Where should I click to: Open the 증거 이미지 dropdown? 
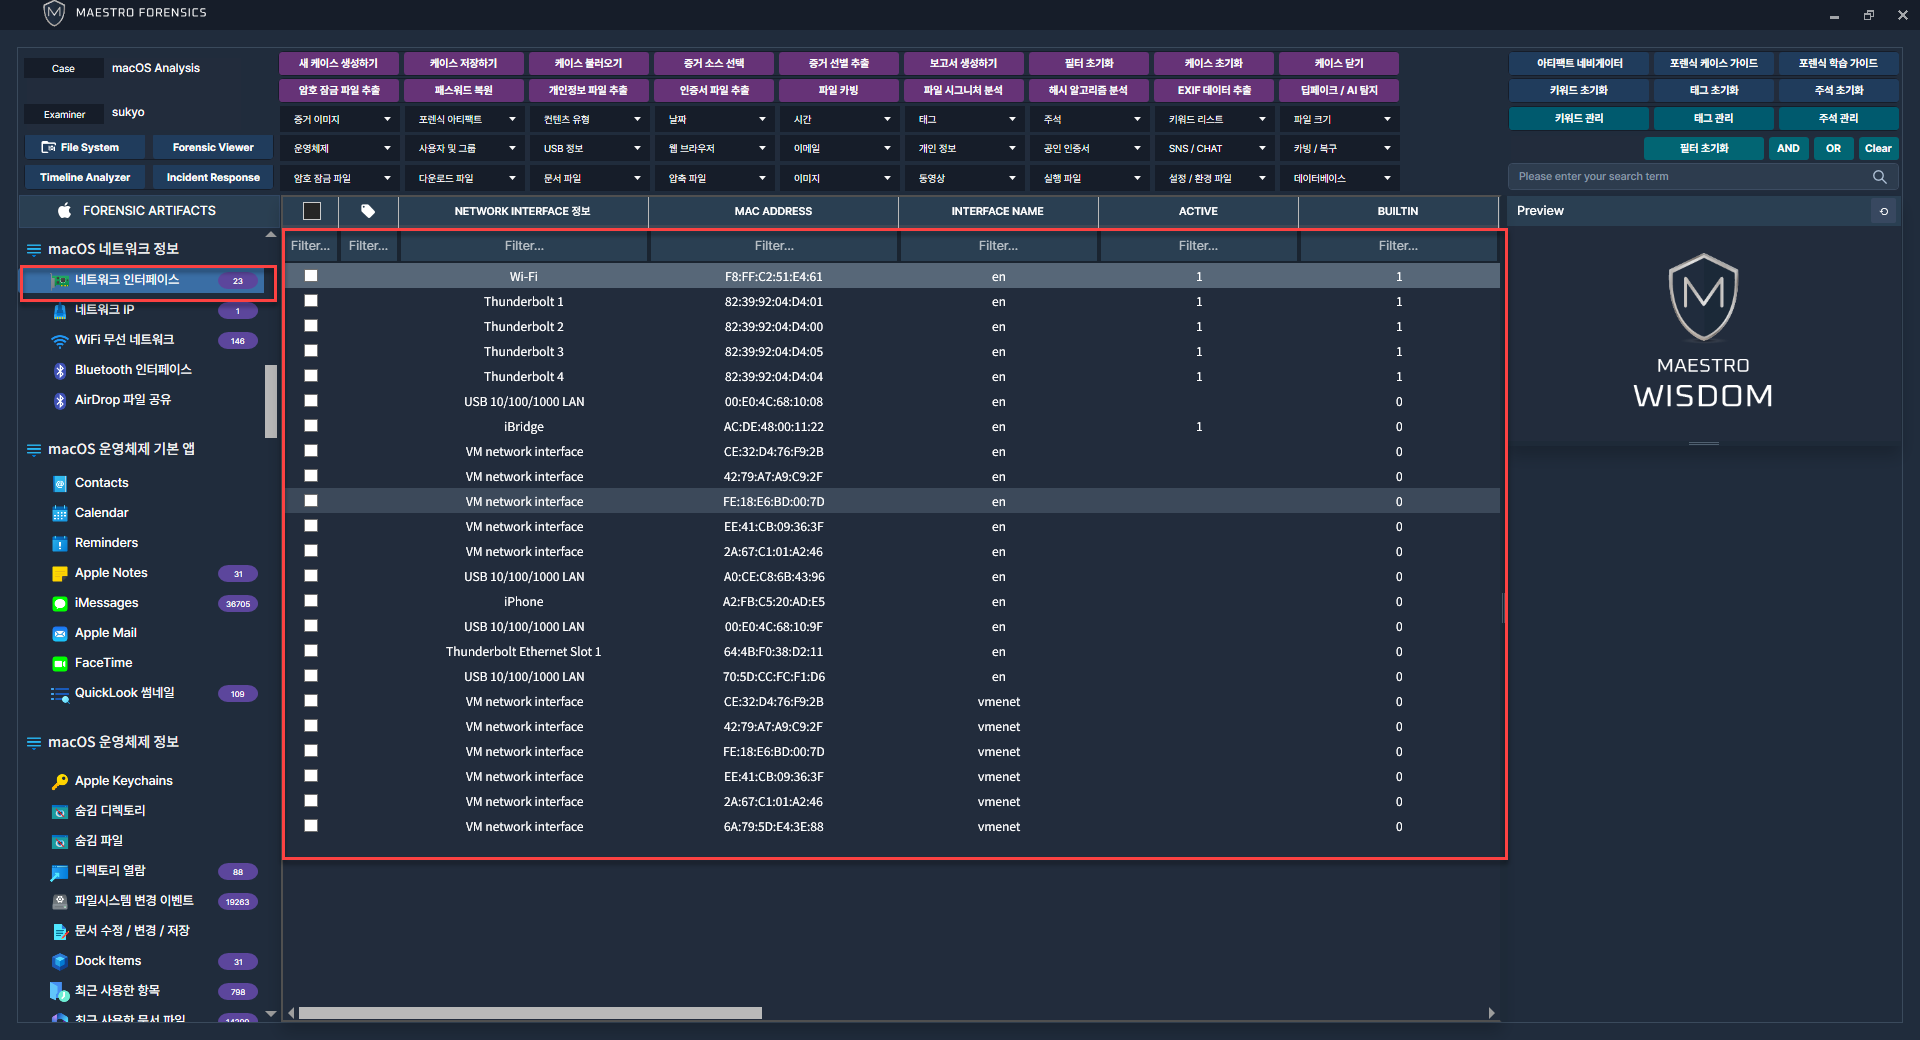point(340,120)
